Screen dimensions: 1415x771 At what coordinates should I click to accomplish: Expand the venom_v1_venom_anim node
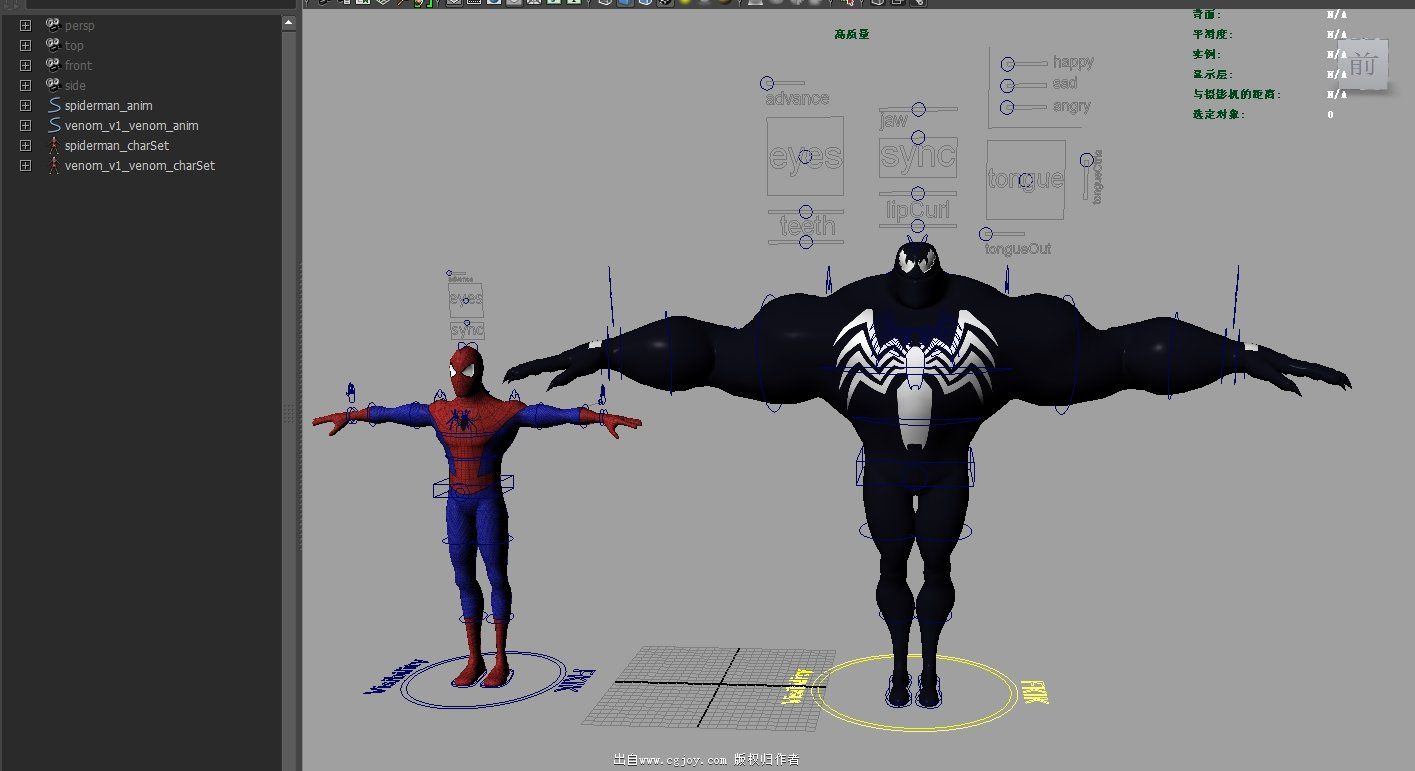coord(25,125)
